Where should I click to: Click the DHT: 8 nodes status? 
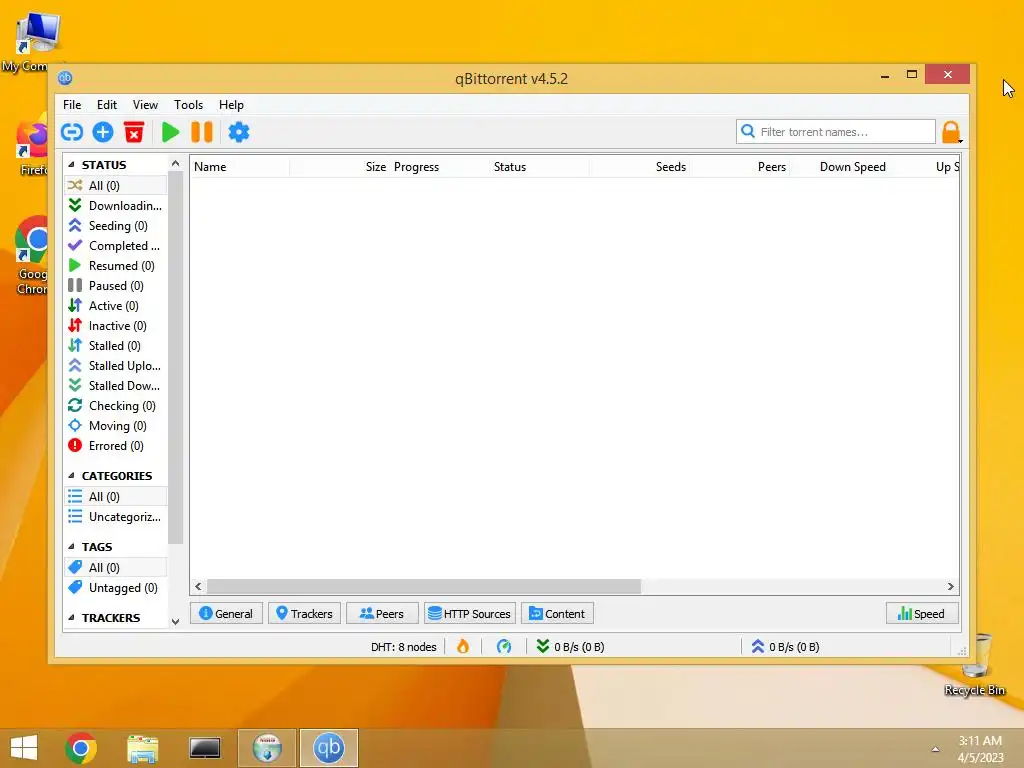(404, 647)
